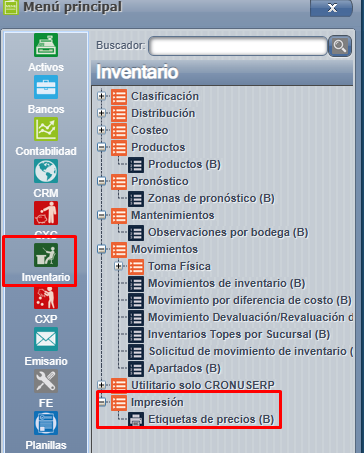Open Etiquetas de precios (B)
The image size is (364, 453).
(211, 419)
